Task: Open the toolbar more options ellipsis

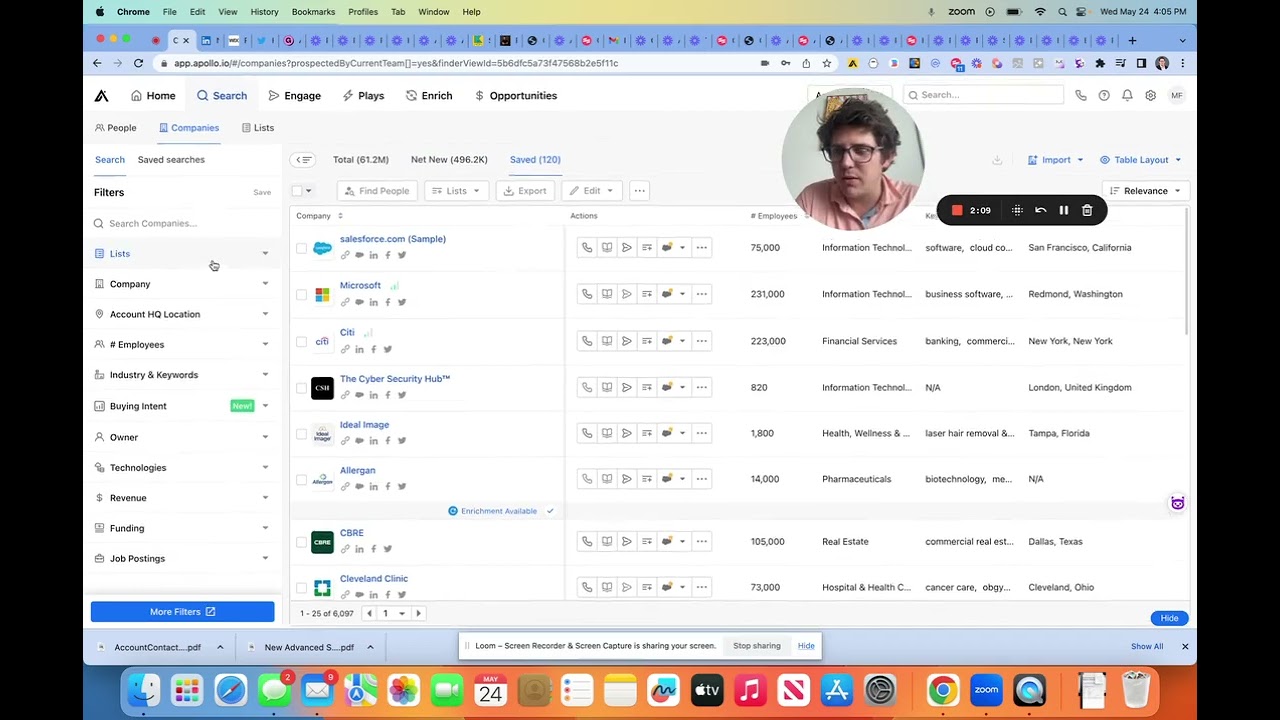Action: pyautogui.click(x=640, y=191)
